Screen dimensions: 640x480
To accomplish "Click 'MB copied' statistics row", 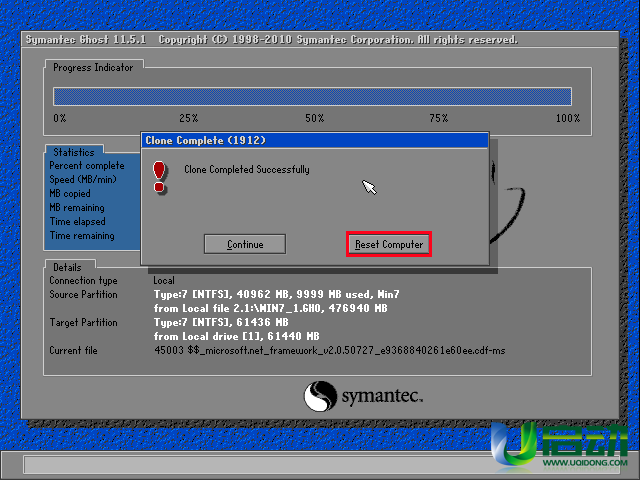I will [70, 193].
